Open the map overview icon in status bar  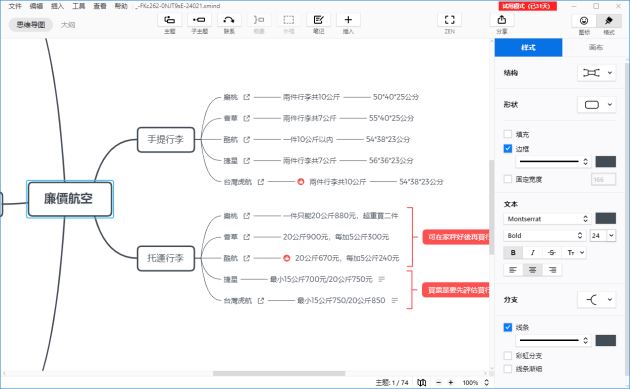click(421, 383)
